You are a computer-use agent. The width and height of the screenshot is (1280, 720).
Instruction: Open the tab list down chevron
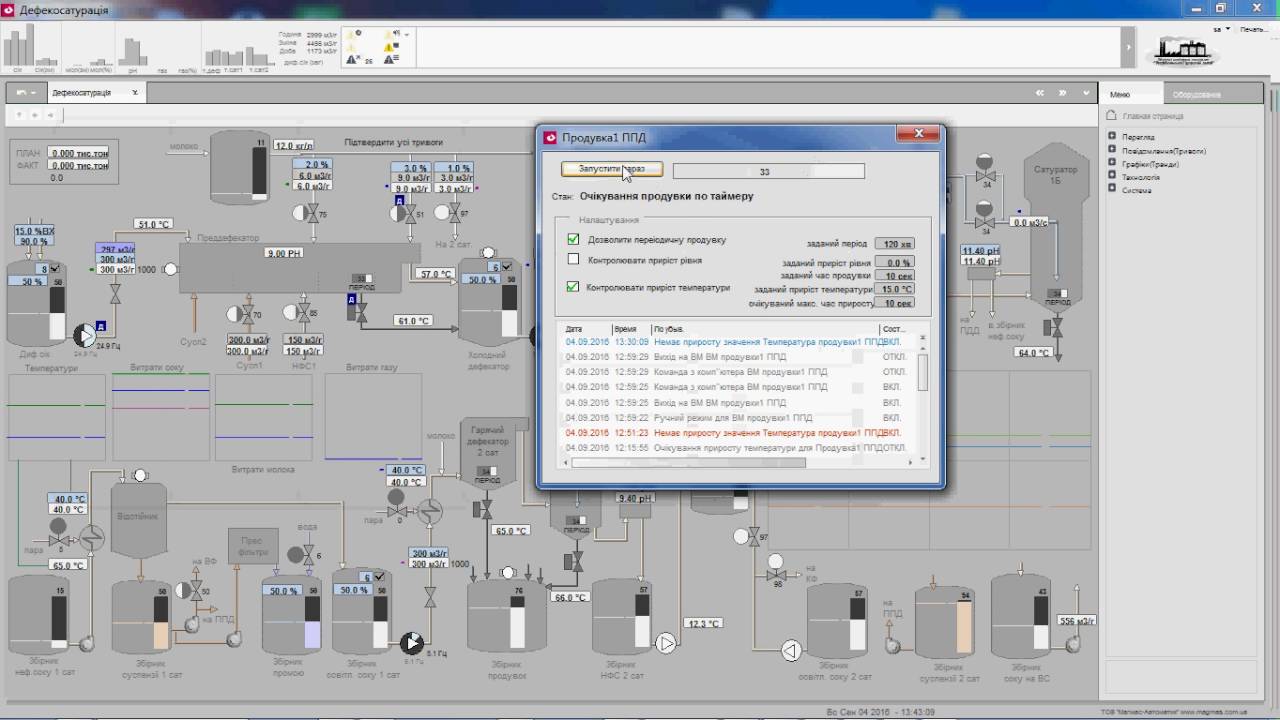1088,93
